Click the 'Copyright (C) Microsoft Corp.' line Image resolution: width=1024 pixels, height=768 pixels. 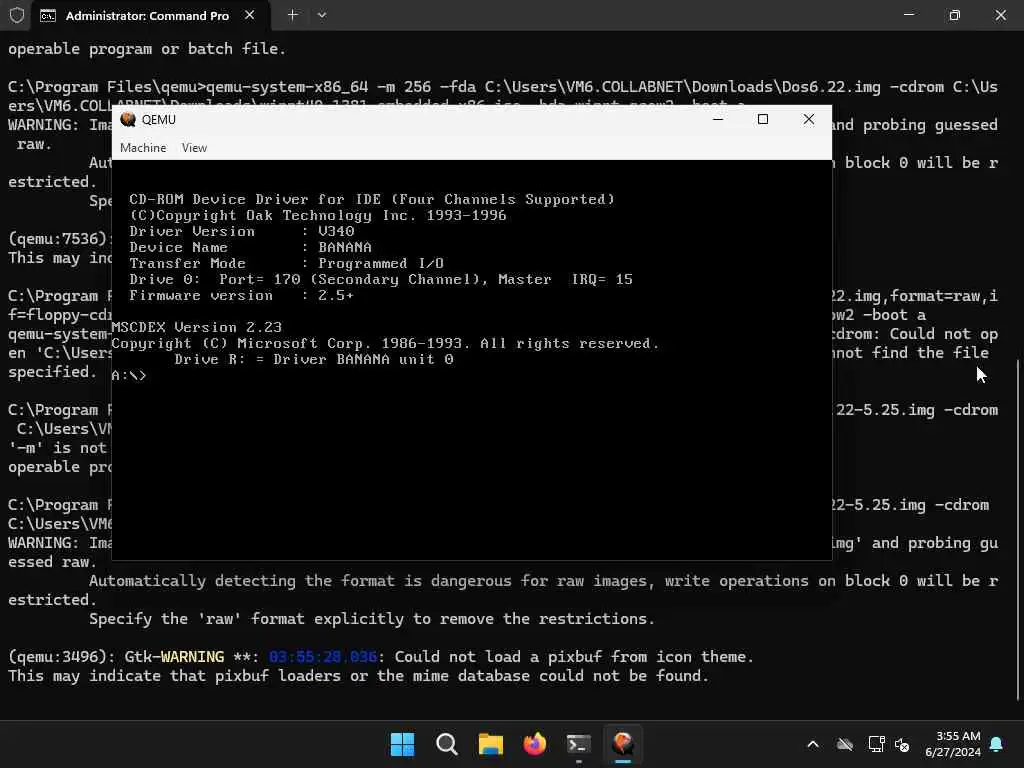click(385, 344)
